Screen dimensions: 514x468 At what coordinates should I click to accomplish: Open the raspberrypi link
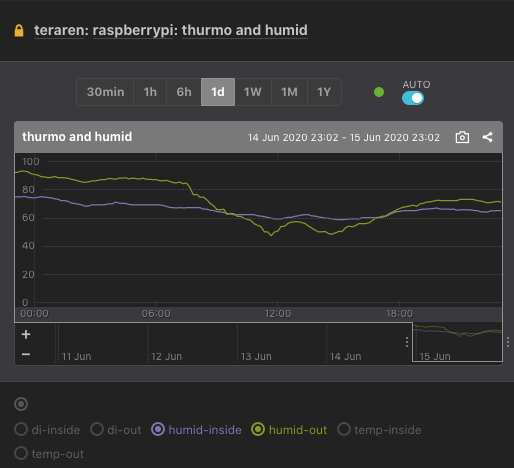[133, 30]
